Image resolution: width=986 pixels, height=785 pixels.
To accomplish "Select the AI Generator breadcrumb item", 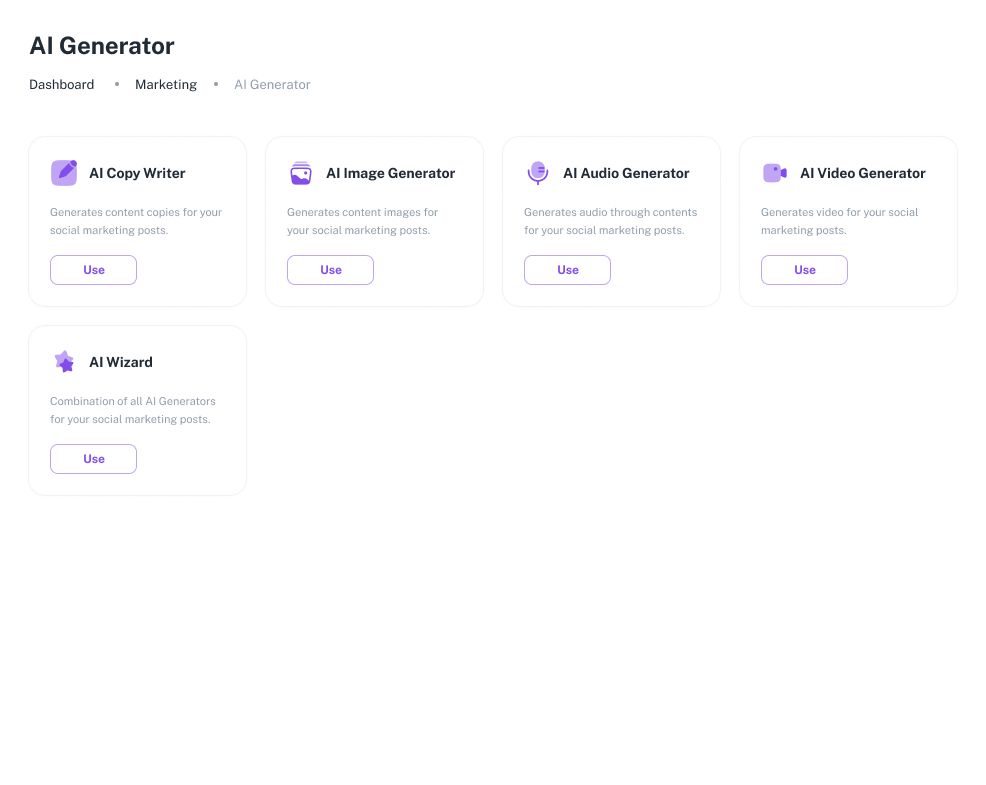I will tap(272, 85).
